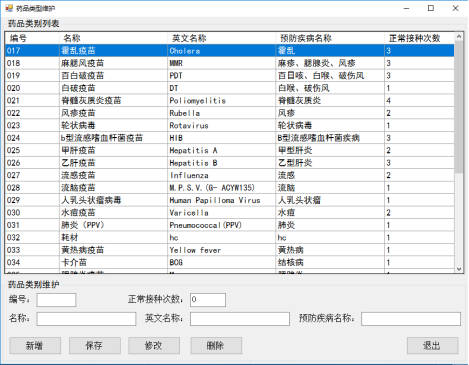Select row 018 麻腮风疫苗
The height and width of the screenshot is (365, 469).
[230, 63]
